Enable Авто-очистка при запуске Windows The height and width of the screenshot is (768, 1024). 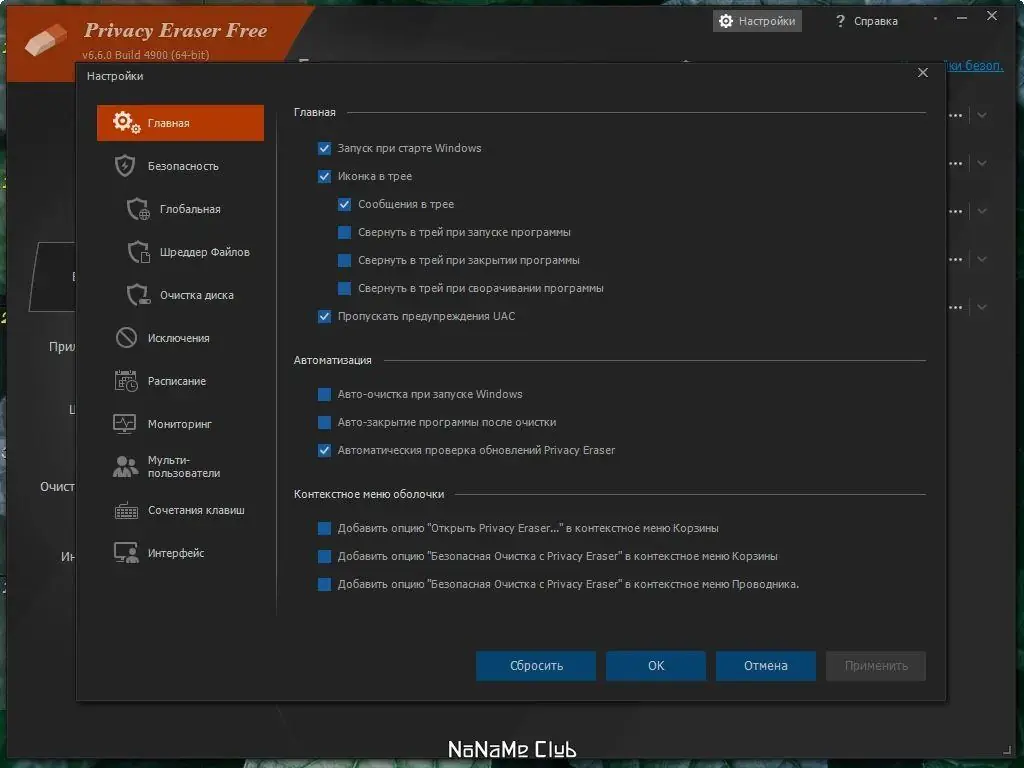coord(325,394)
